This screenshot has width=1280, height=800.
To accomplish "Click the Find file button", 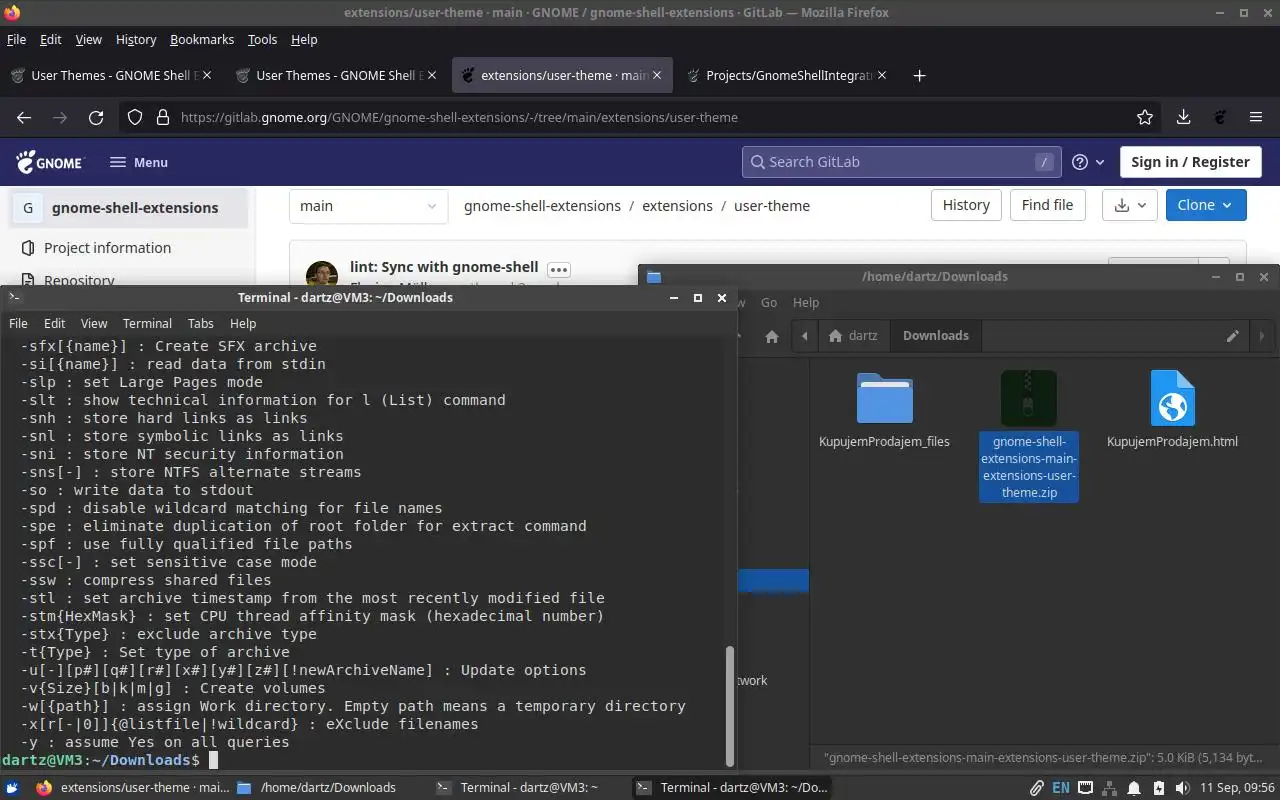I will (1047, 205).
